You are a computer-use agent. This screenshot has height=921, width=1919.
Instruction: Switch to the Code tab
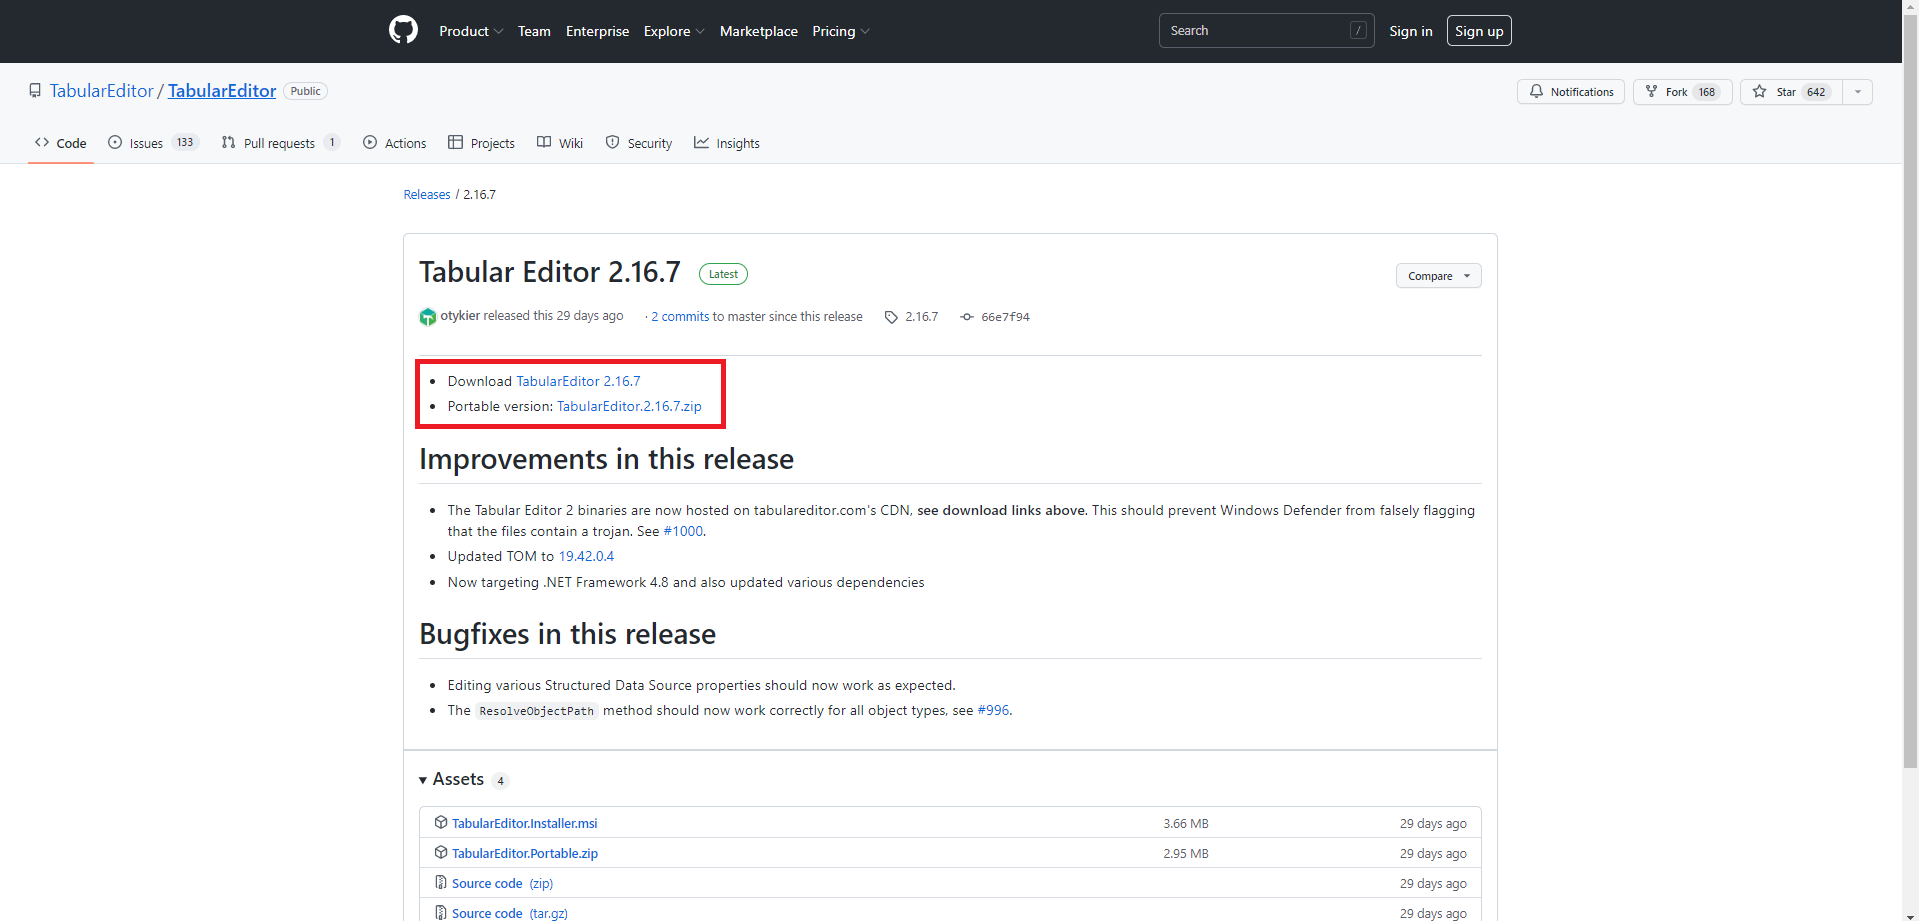pyautogui.click(x=61, y=143)
